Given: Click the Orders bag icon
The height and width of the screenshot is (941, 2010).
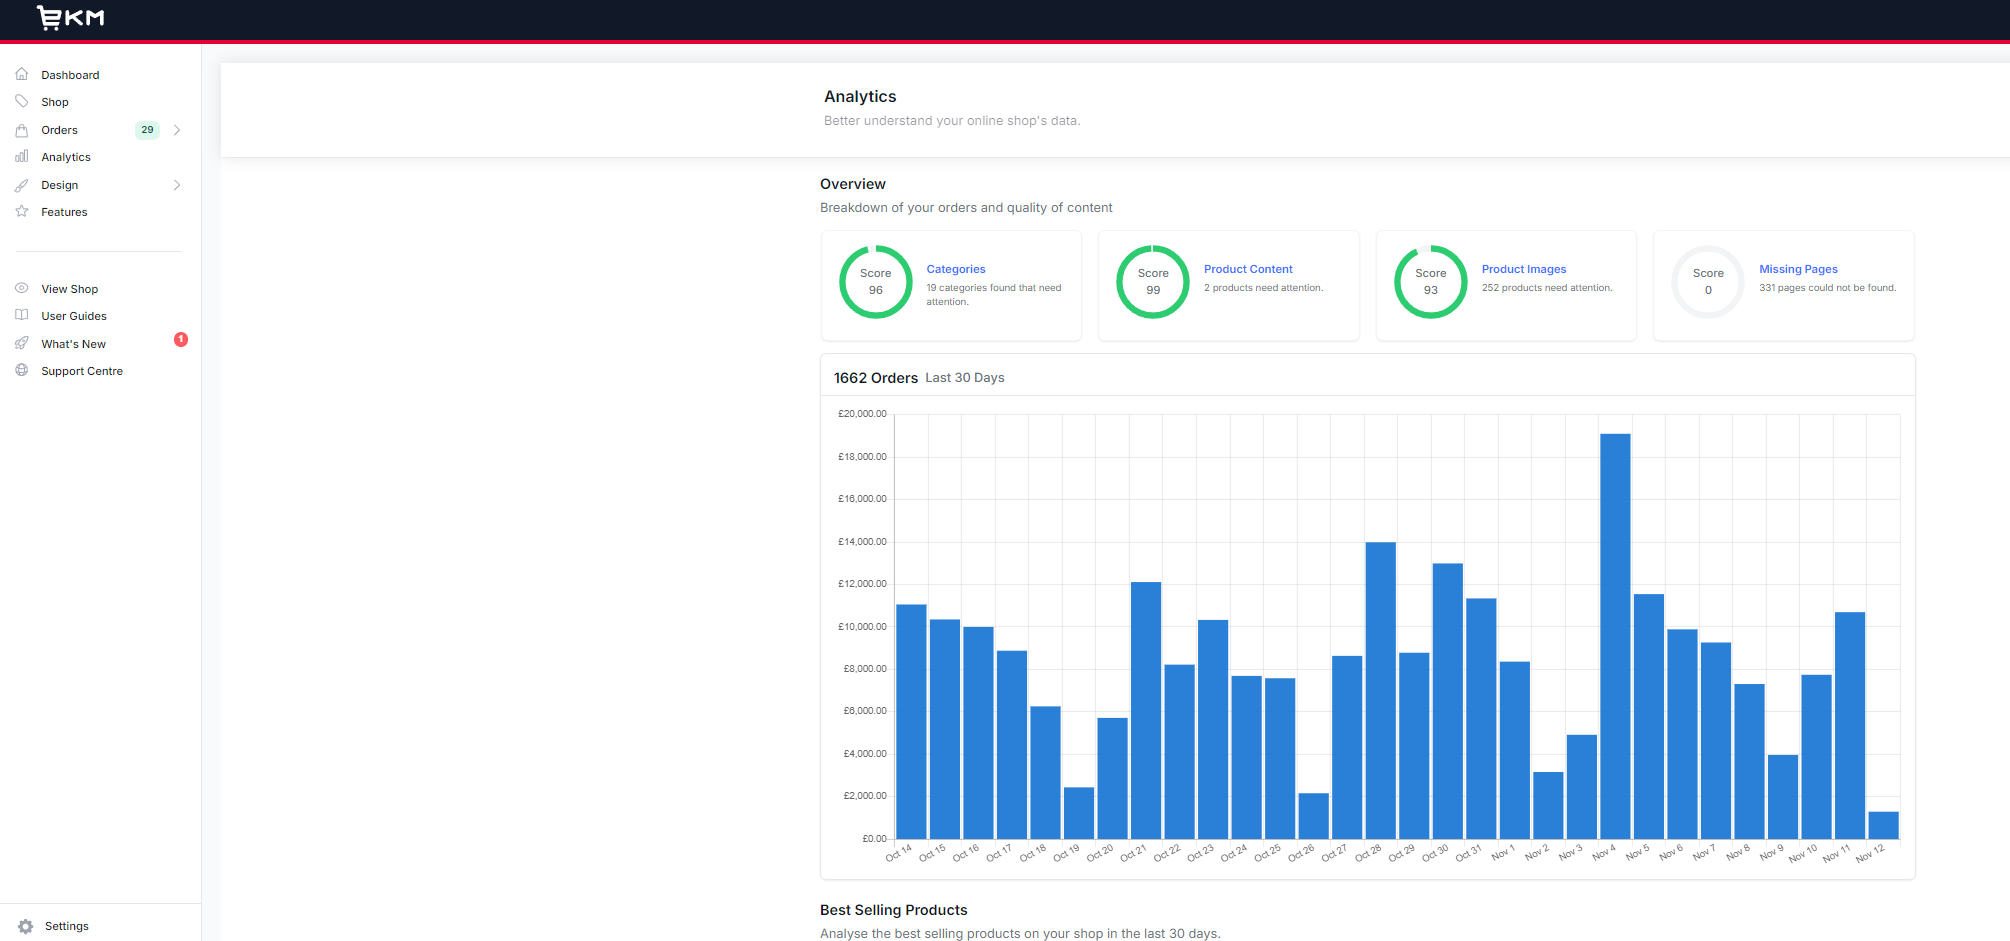Looking at the screenshot, I should [22, 130].
